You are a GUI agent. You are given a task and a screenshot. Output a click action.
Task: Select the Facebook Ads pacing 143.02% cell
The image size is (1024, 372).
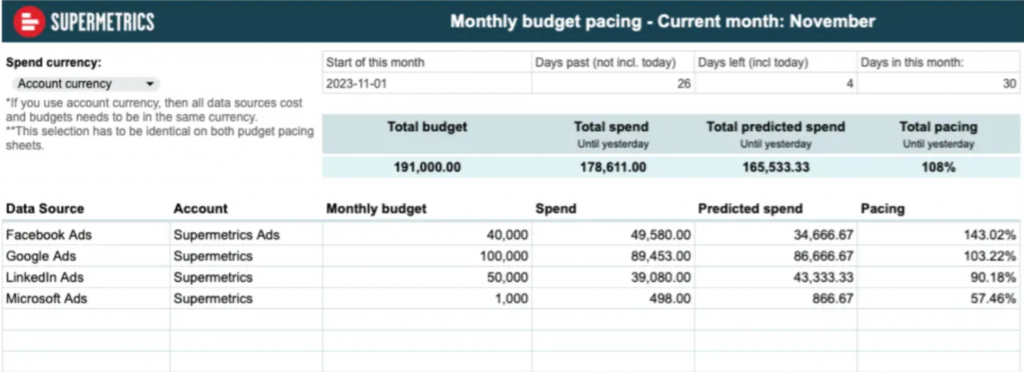(939, 235)
